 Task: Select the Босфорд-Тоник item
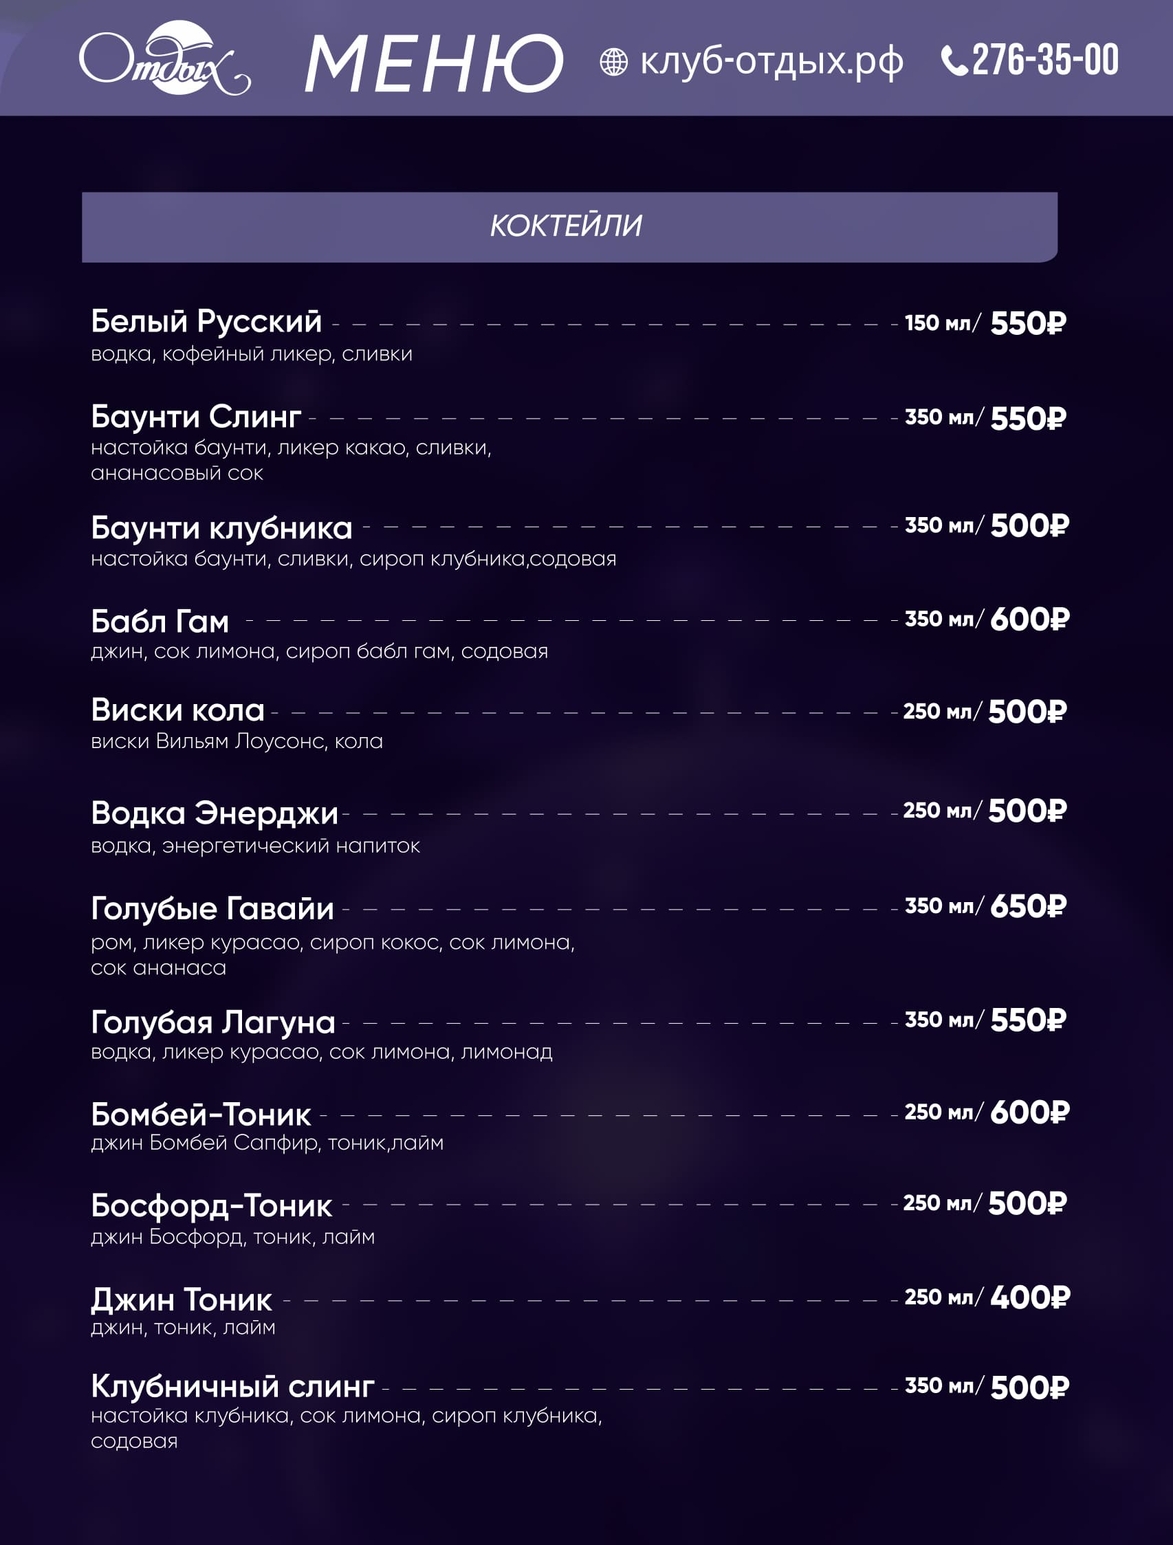coord(211,1206)
